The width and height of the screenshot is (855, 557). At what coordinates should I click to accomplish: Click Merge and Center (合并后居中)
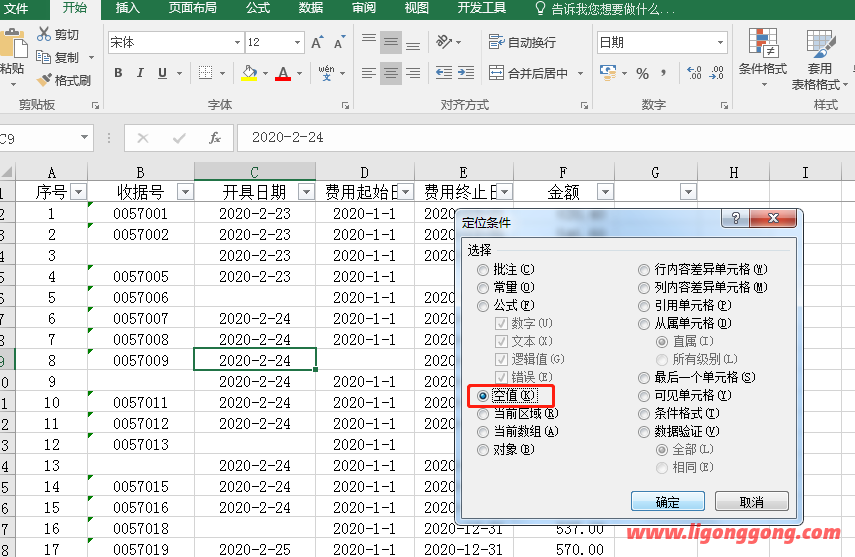point(528,73)
